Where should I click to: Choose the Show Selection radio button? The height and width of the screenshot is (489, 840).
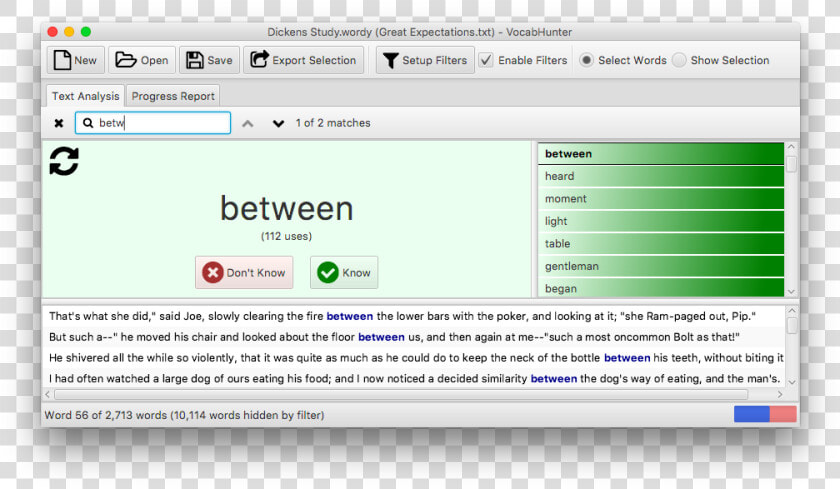coord(679,60)
